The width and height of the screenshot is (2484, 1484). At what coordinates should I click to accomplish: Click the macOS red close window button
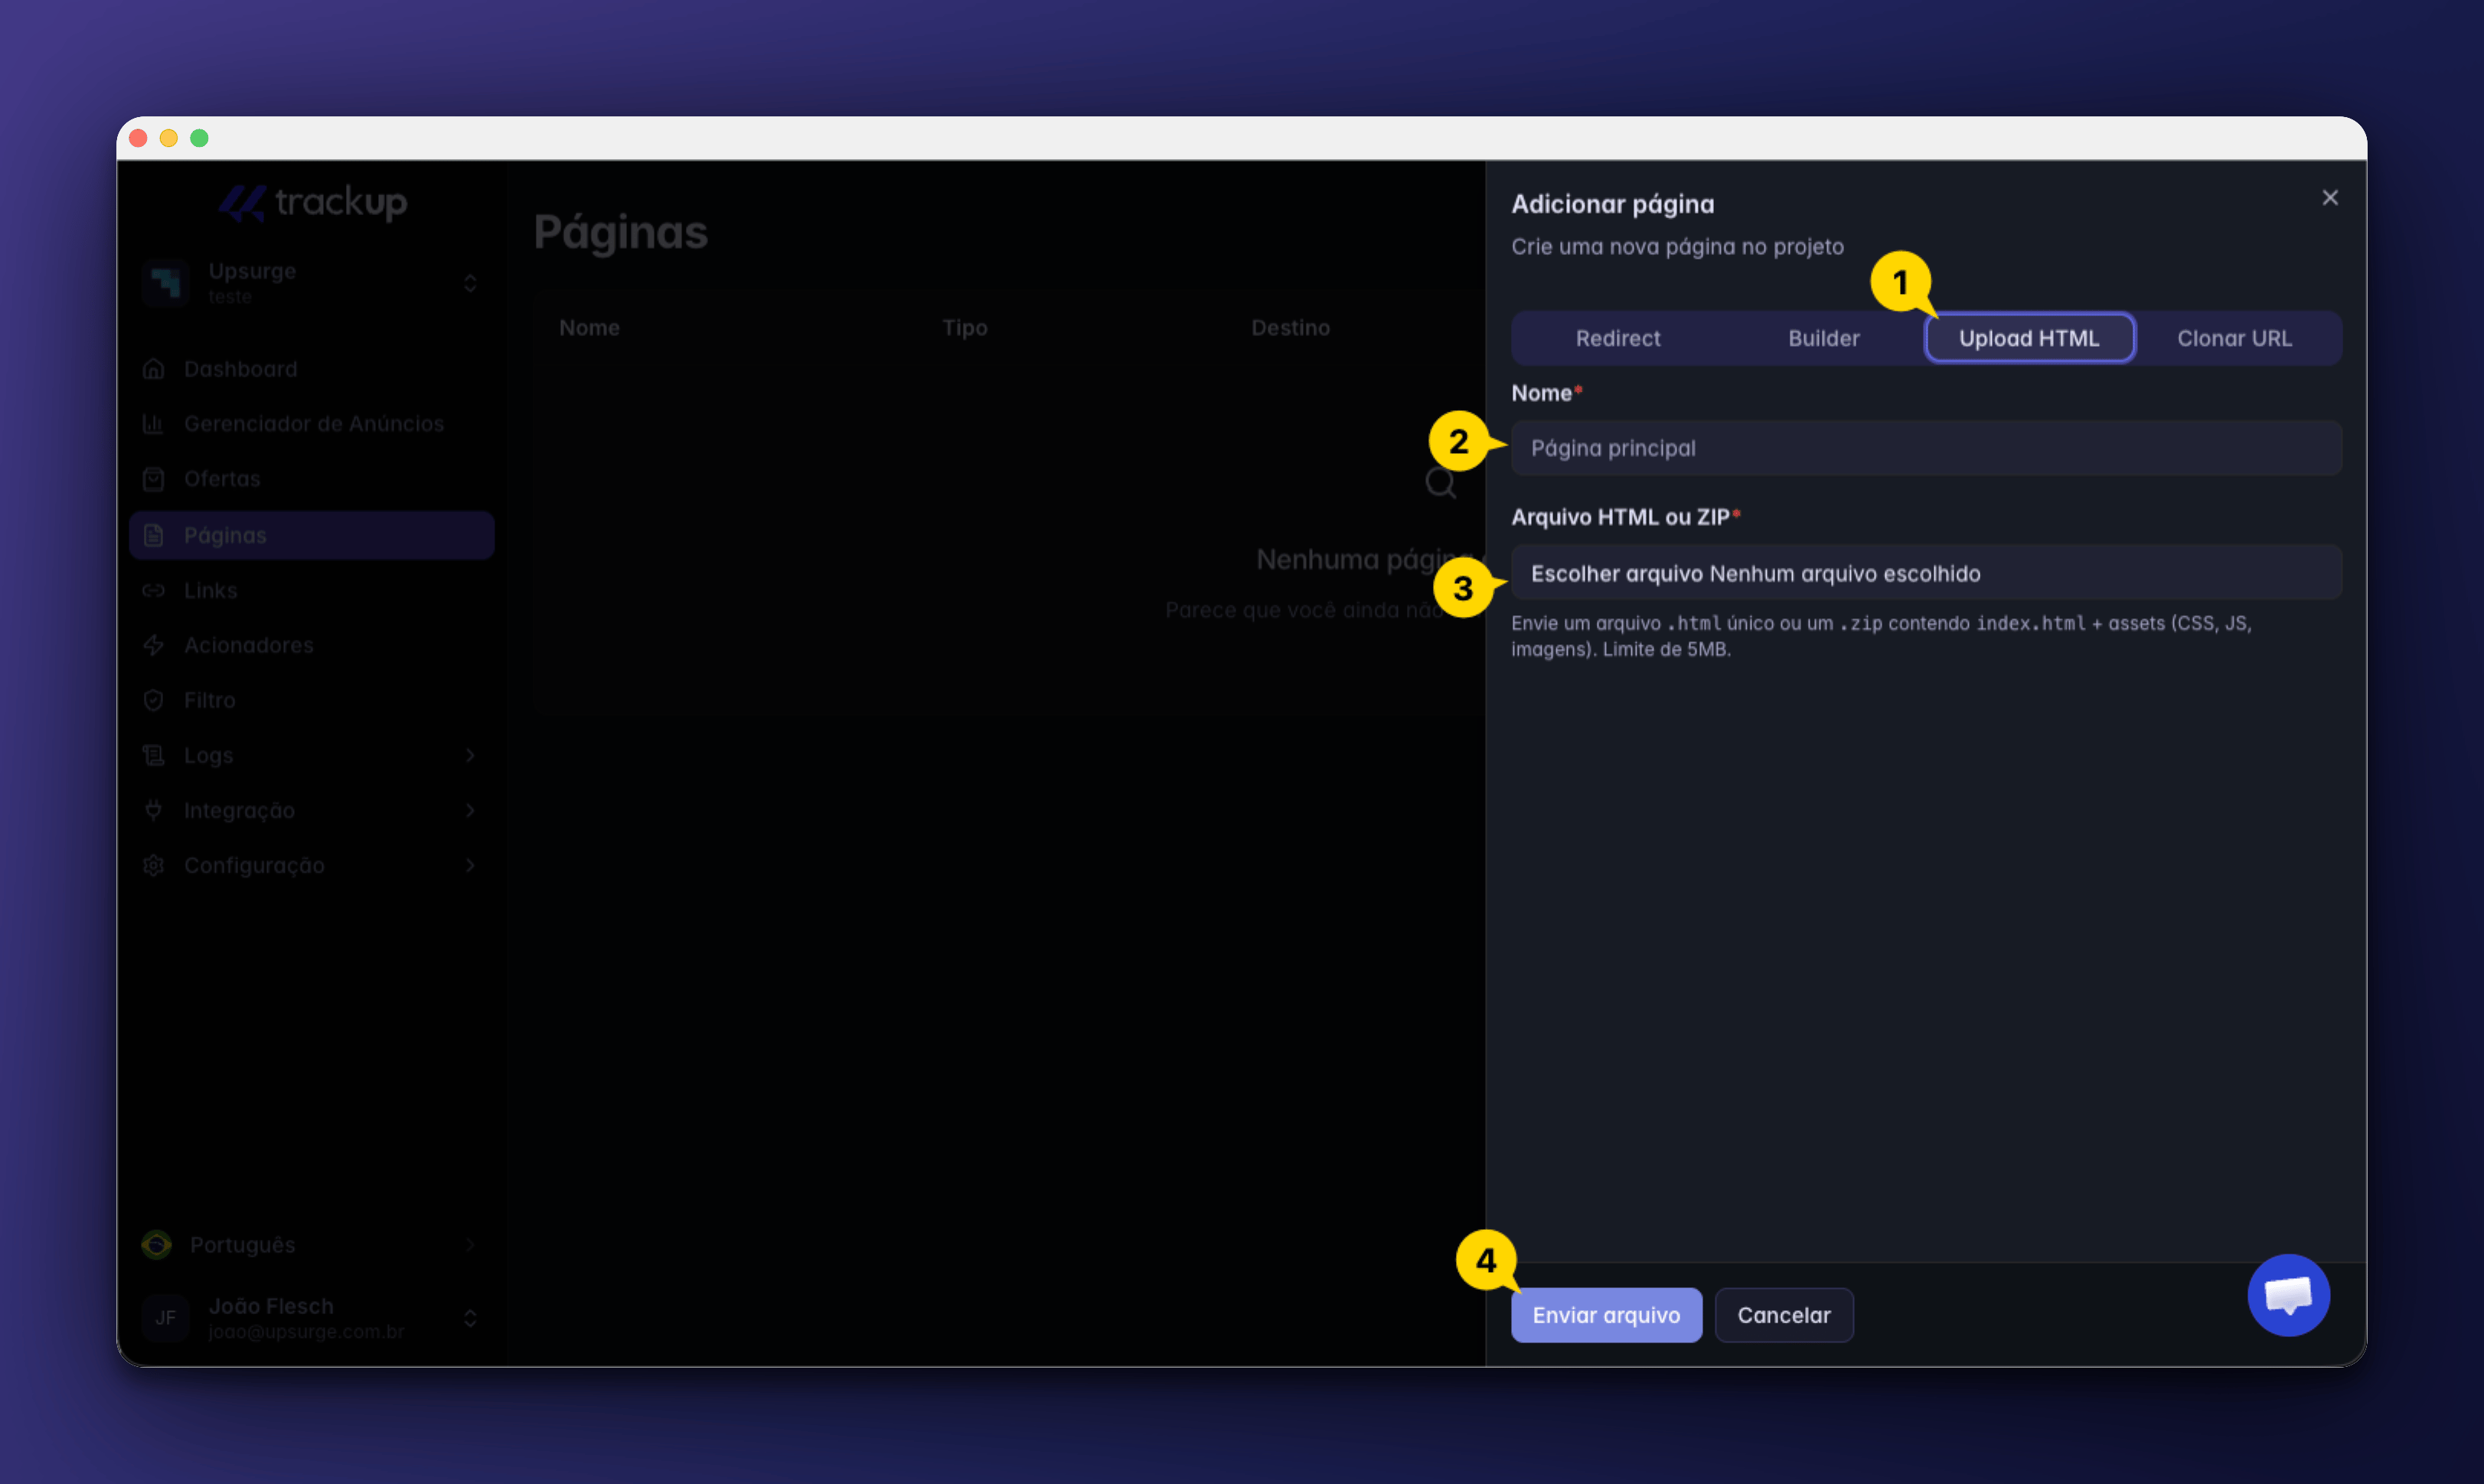click(138, 138)
